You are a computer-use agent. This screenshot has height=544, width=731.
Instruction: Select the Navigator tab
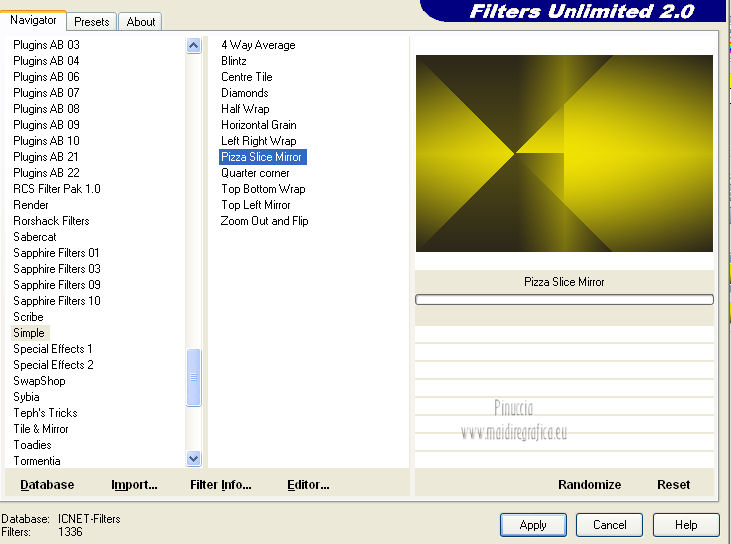point(33,20)
